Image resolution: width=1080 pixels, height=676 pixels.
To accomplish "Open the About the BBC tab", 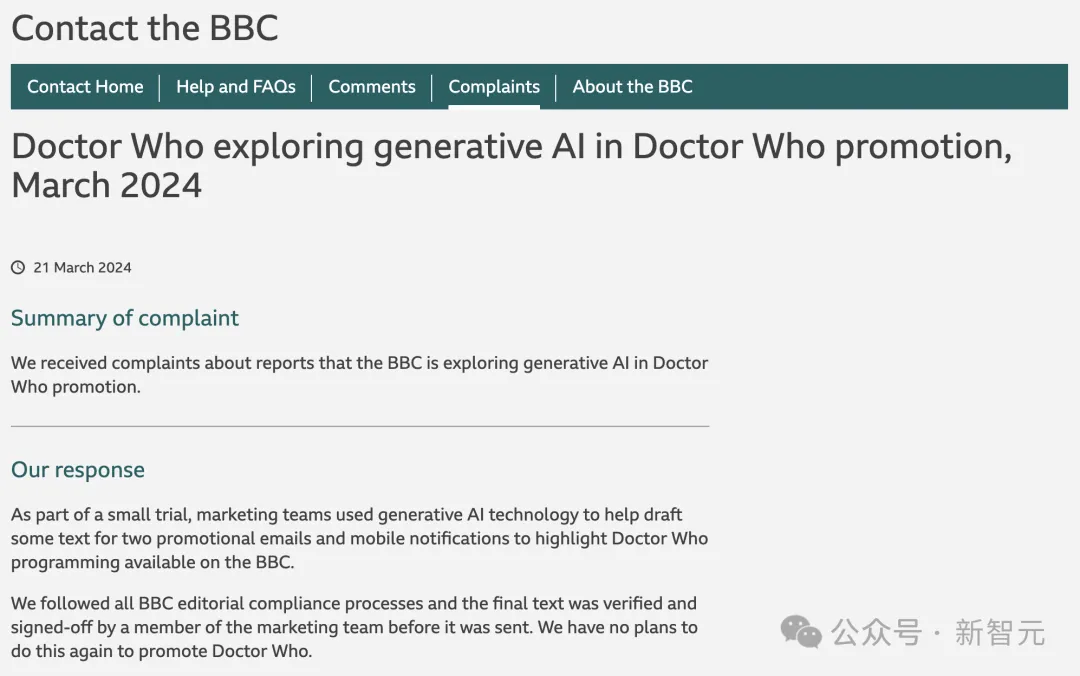I will tap(632, 87).
